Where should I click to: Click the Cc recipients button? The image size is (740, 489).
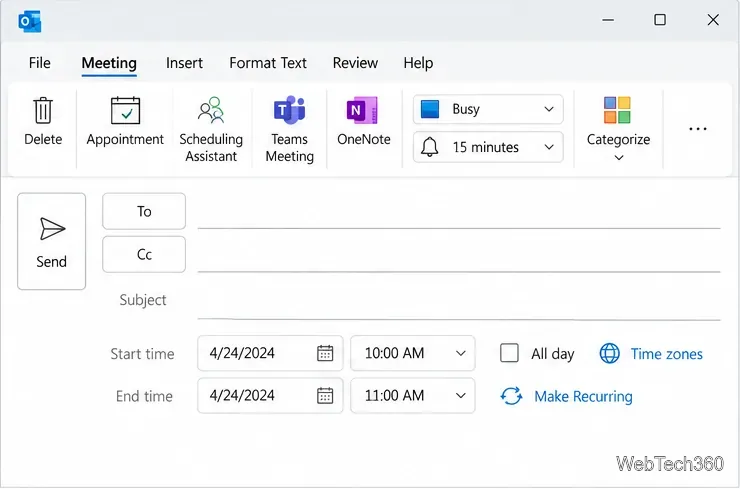click(x=144, y=254)
